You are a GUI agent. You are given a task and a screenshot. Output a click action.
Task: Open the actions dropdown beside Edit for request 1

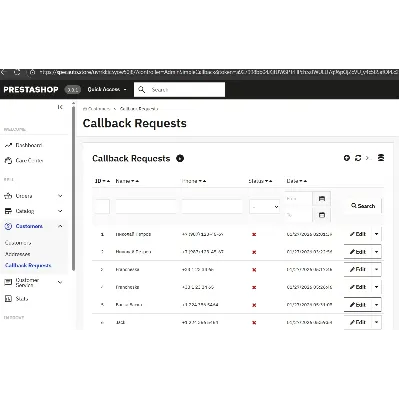pos(376,234)
